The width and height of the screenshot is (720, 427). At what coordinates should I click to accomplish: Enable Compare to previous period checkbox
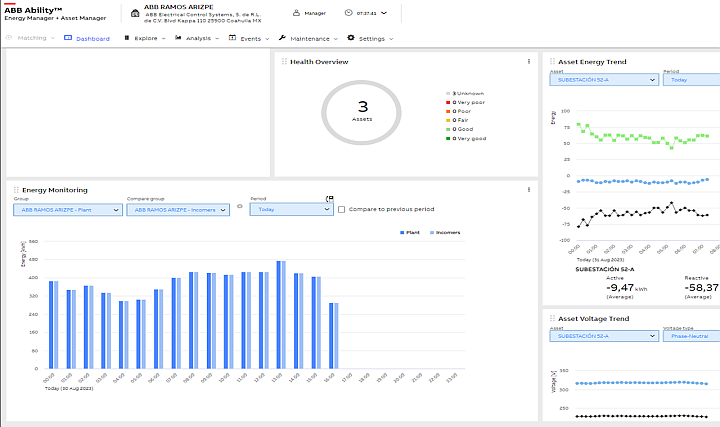[342, 210]
